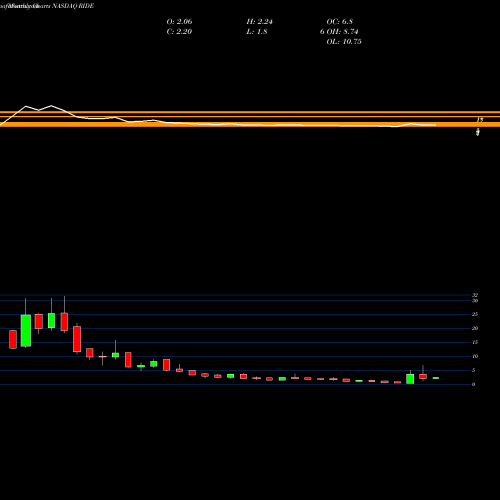Select the low value L: 1.8

point(257,32)
